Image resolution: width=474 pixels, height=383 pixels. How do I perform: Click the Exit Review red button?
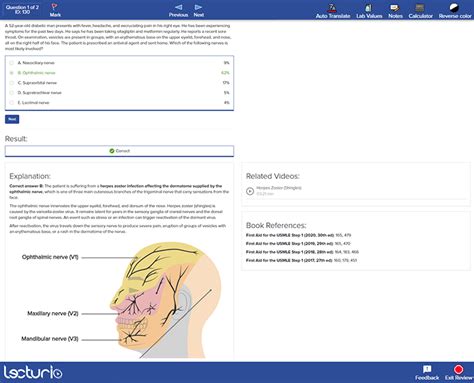(x=459, y=369)
